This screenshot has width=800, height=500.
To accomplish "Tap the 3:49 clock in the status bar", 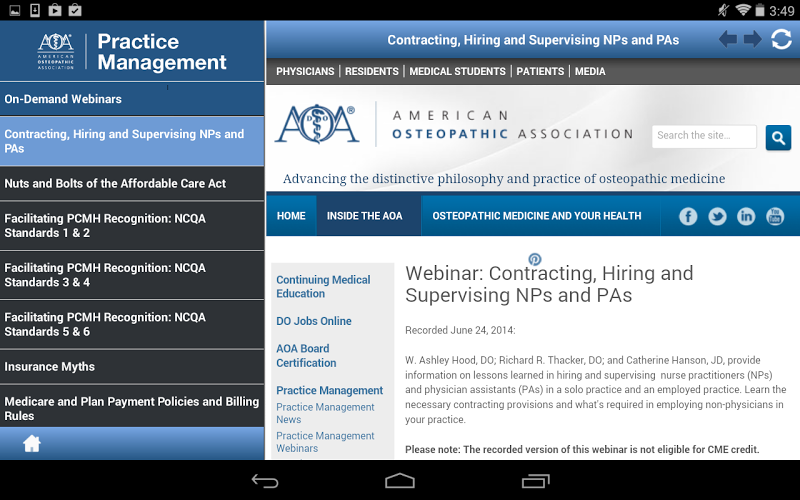I will tap(782, 11).
